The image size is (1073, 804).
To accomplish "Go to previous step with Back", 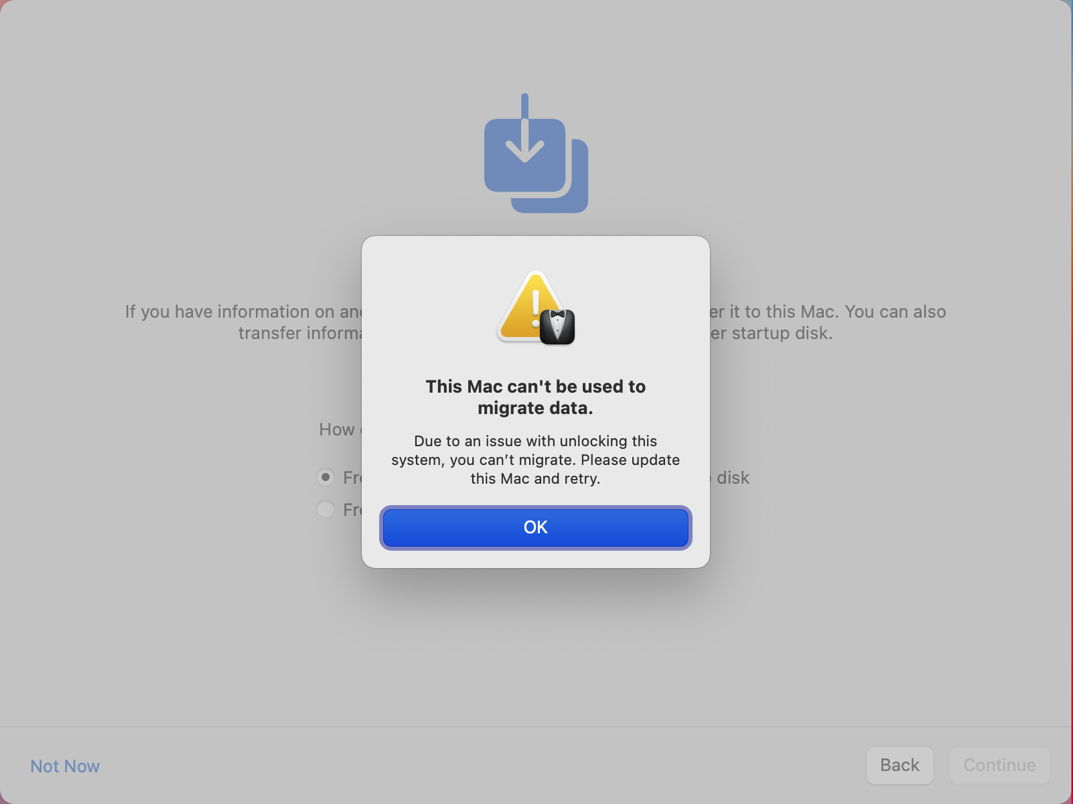I will point(899,765).
